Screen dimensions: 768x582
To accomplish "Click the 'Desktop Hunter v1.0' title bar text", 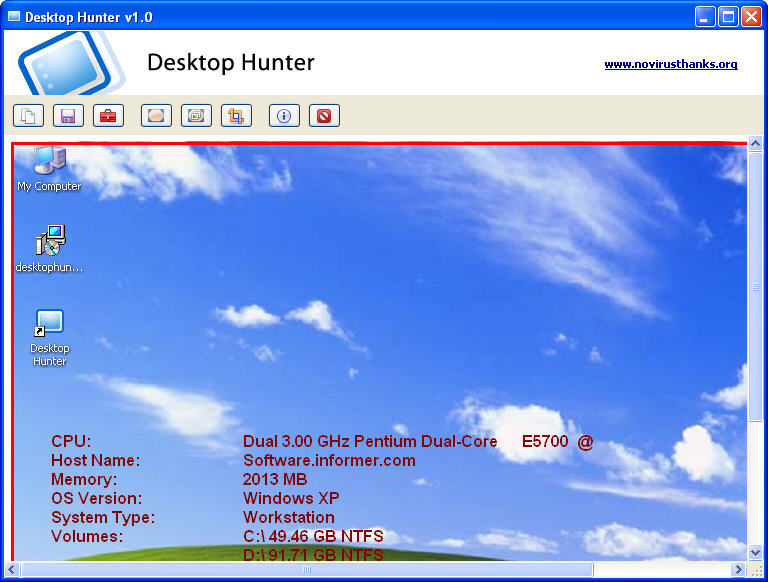I will (89, 17).
